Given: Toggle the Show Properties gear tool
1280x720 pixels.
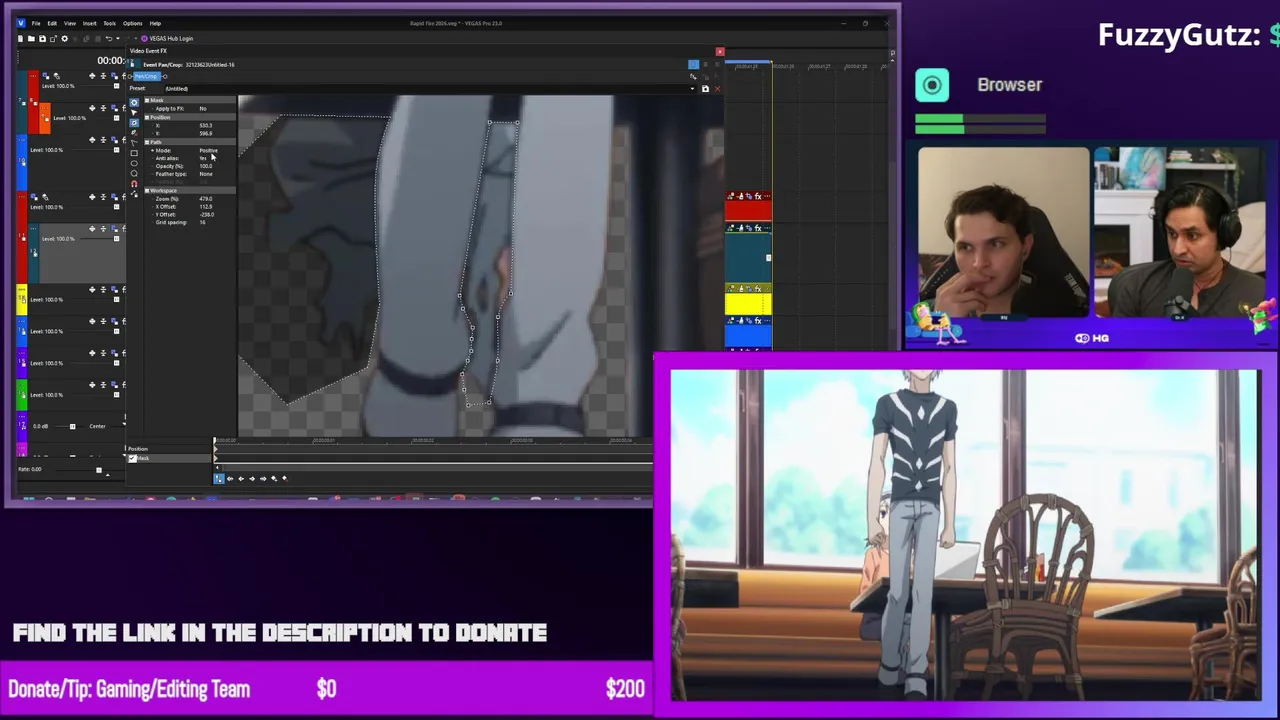Looking at the screenshot, I should point(134,102).
